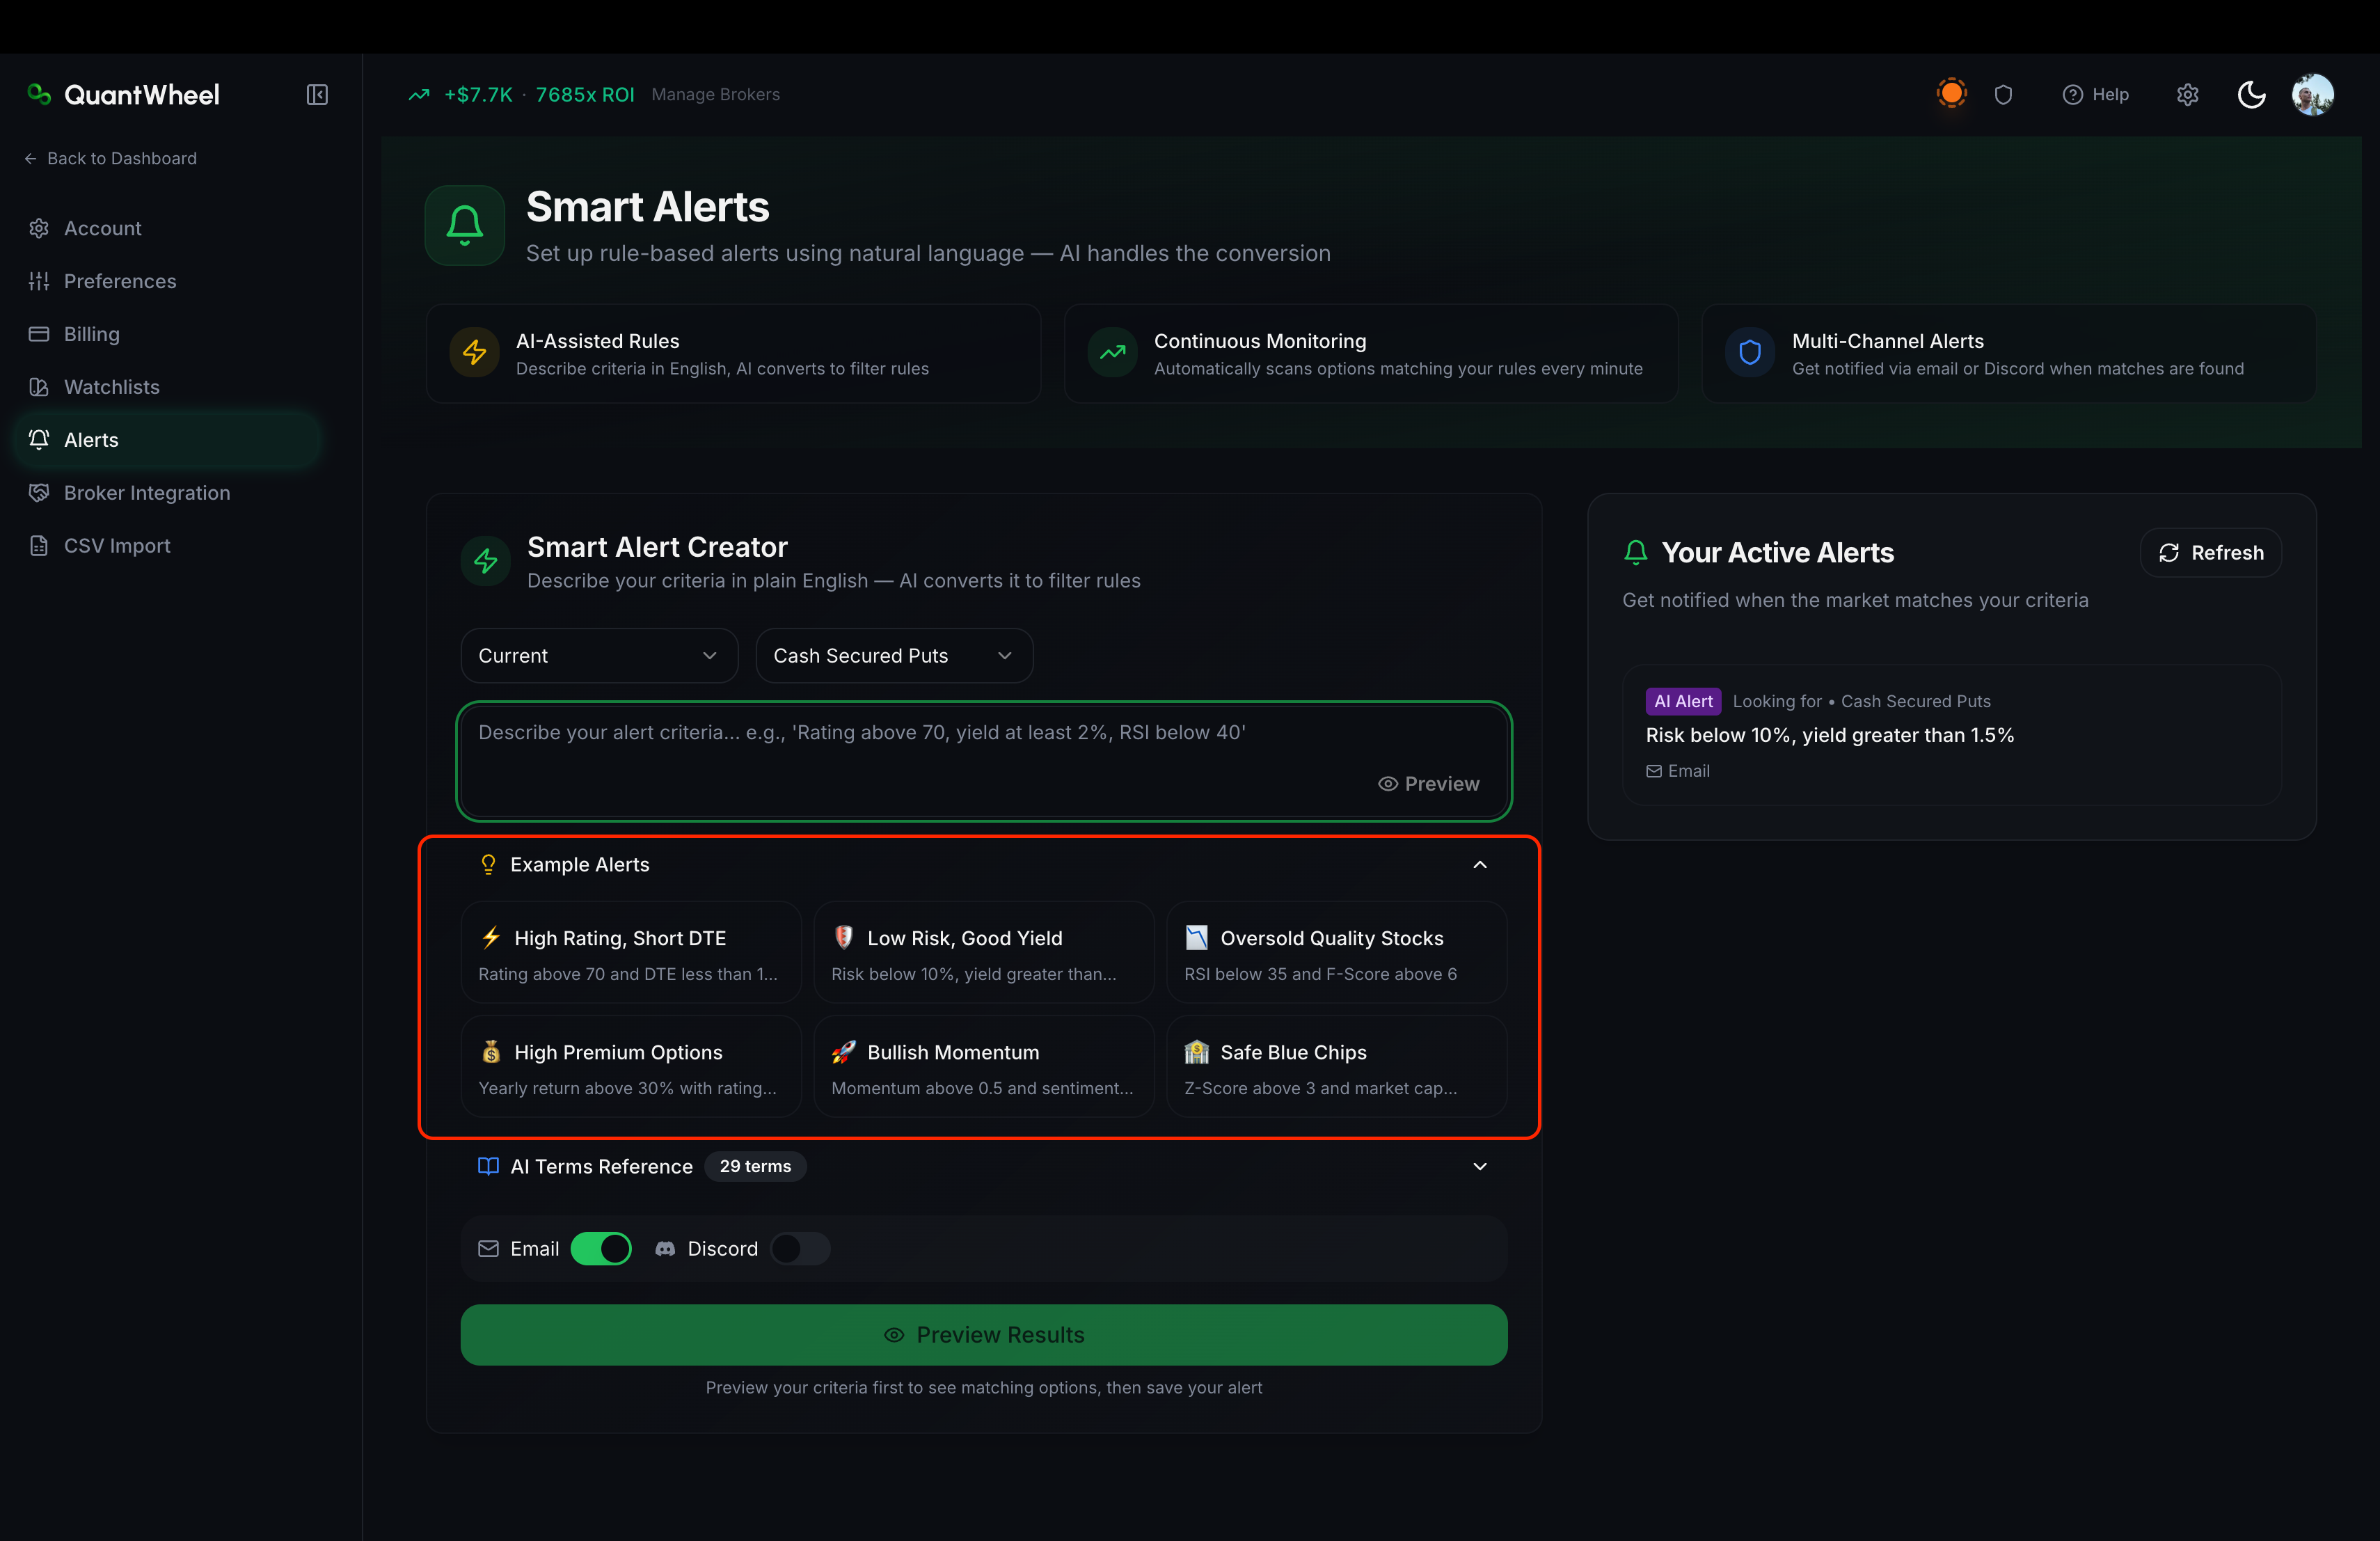This screenshot has width=2380, height=1541.
Task: Click the rocket icon on Bullish Momentum
Action: tap(844, 1052)
